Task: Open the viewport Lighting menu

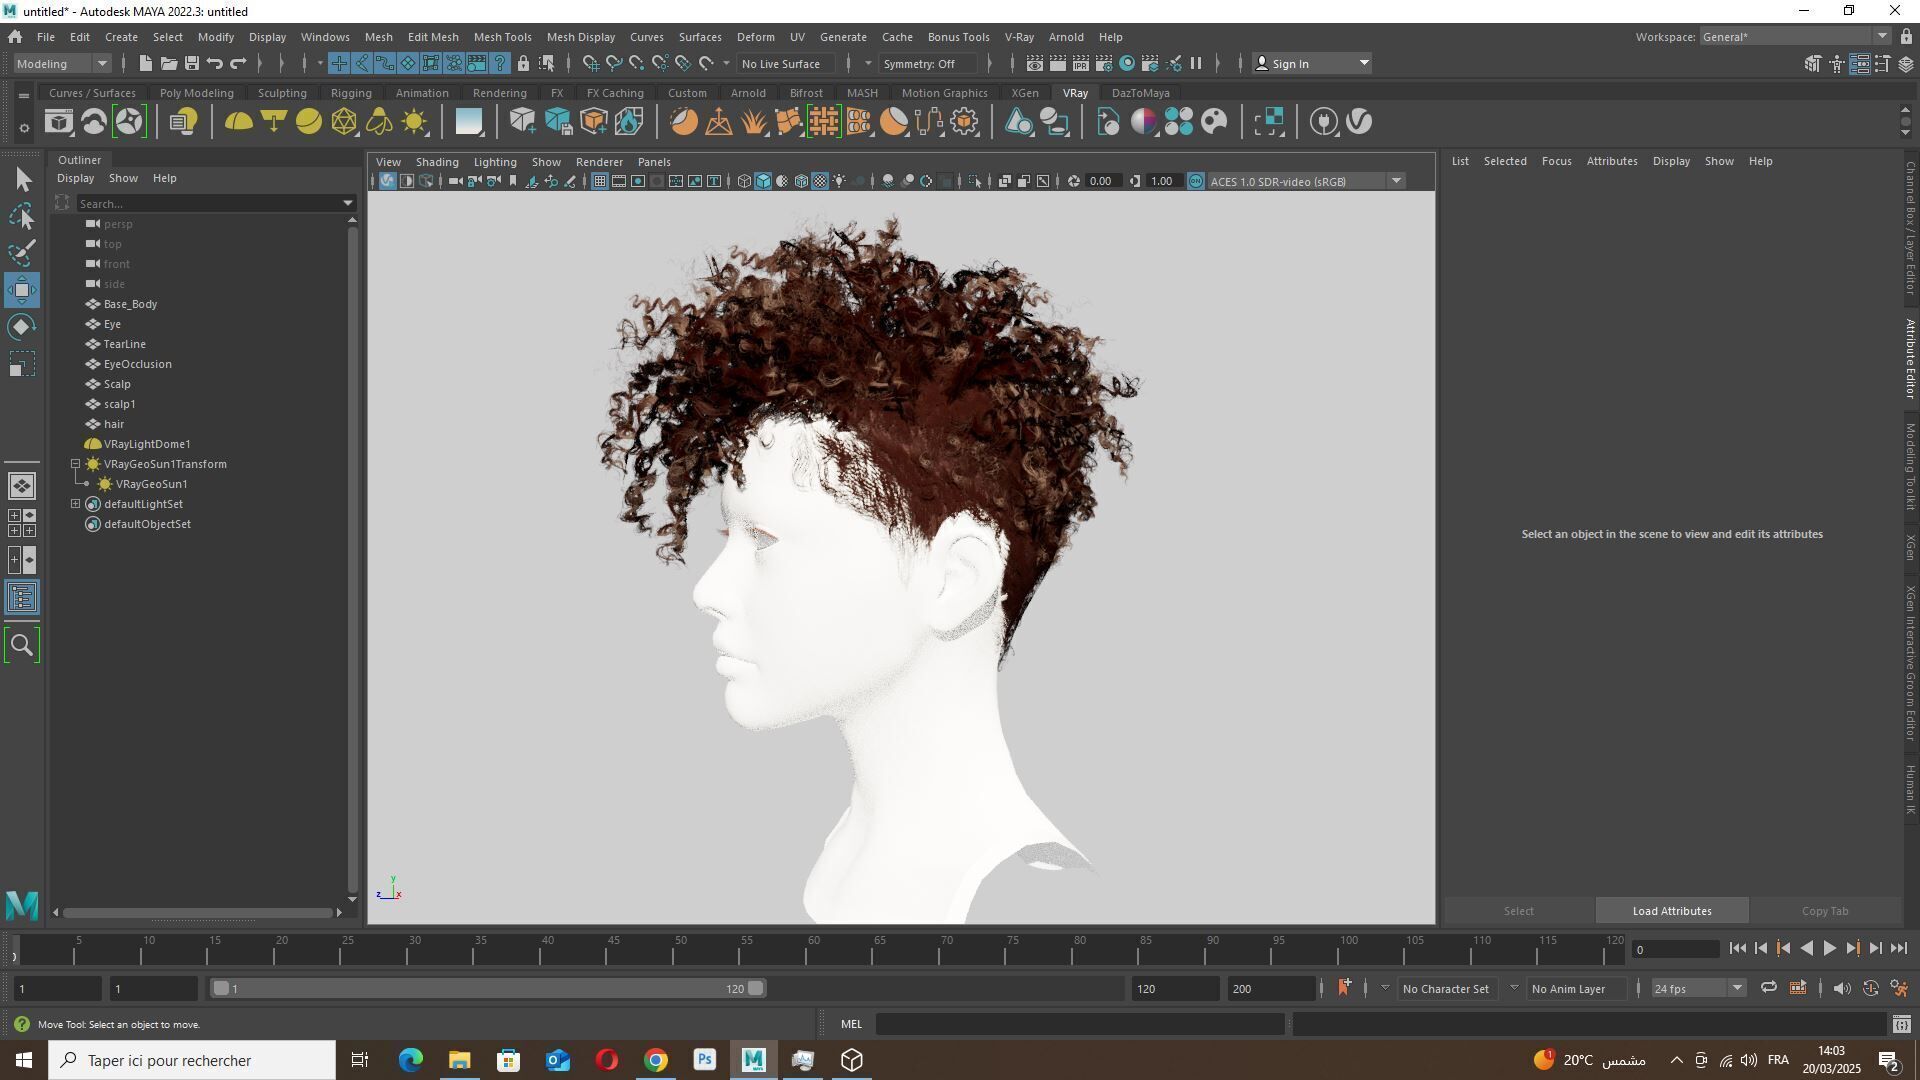Action: point(495,162)
